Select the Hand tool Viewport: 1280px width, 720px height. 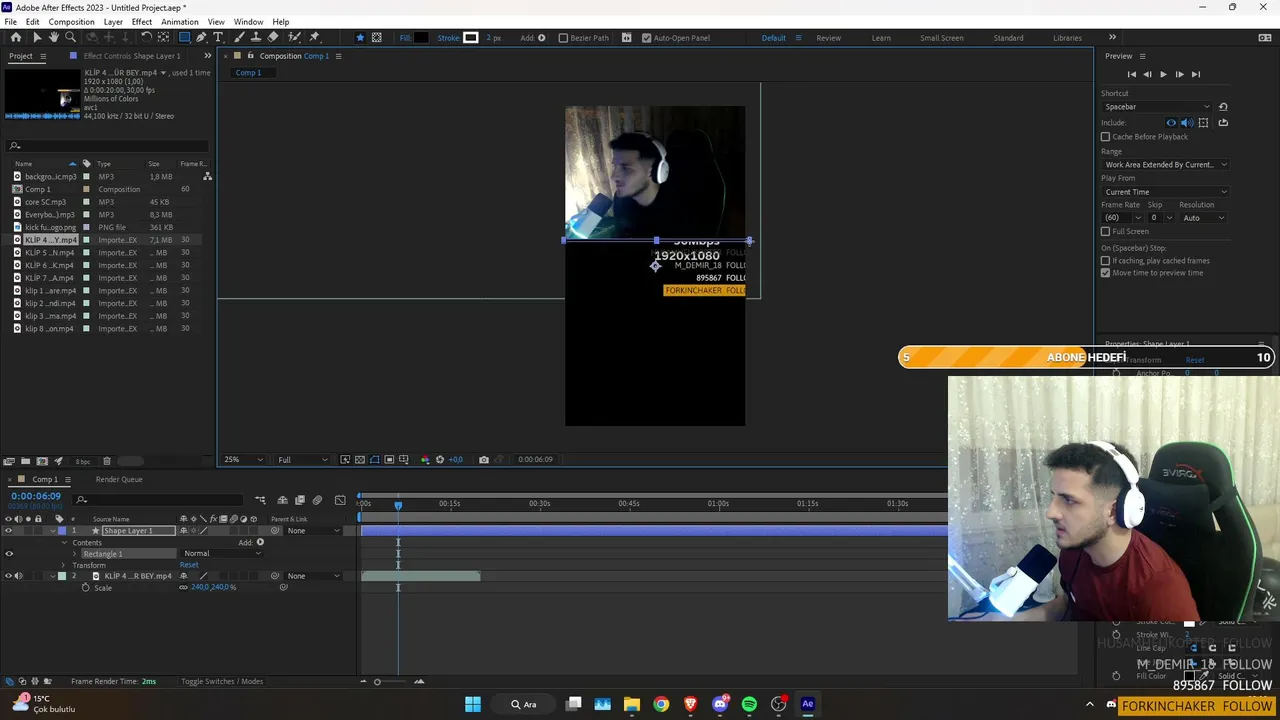coord(54,37)
